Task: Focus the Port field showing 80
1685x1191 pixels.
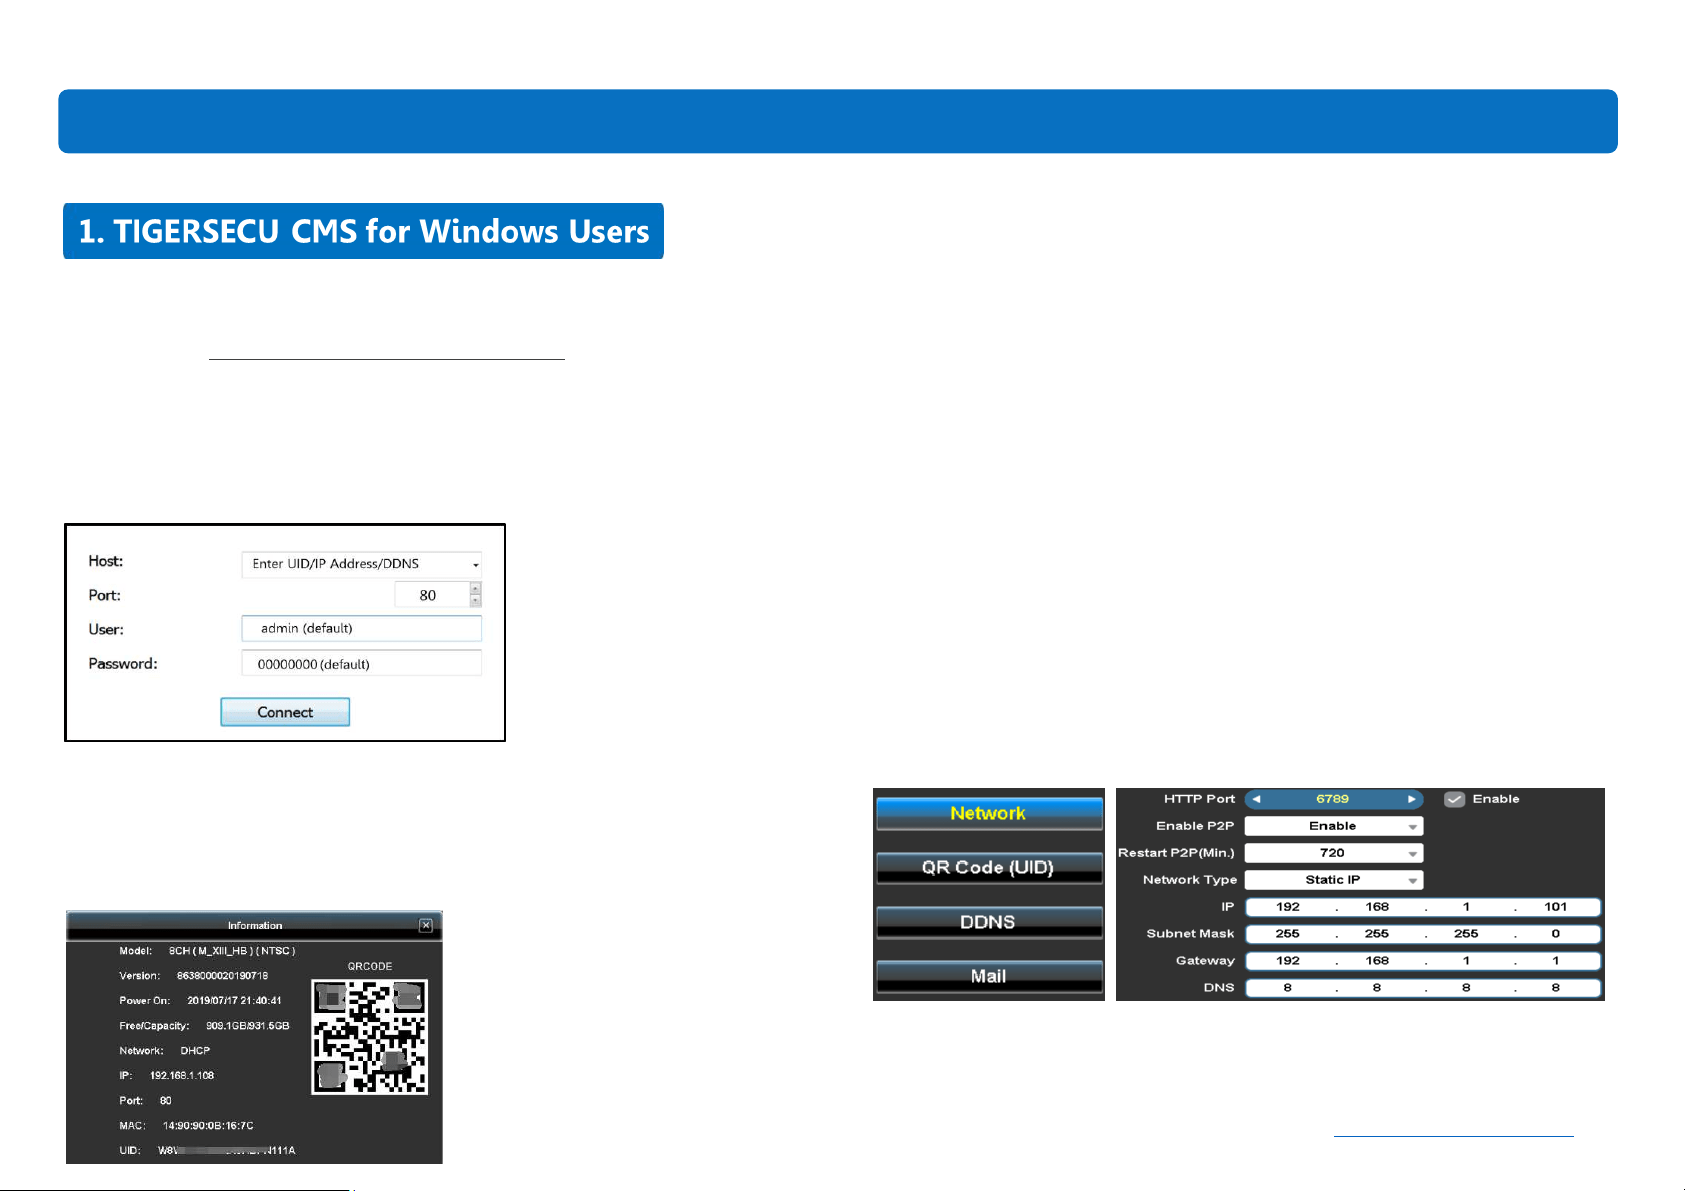Action: point(431,595)
